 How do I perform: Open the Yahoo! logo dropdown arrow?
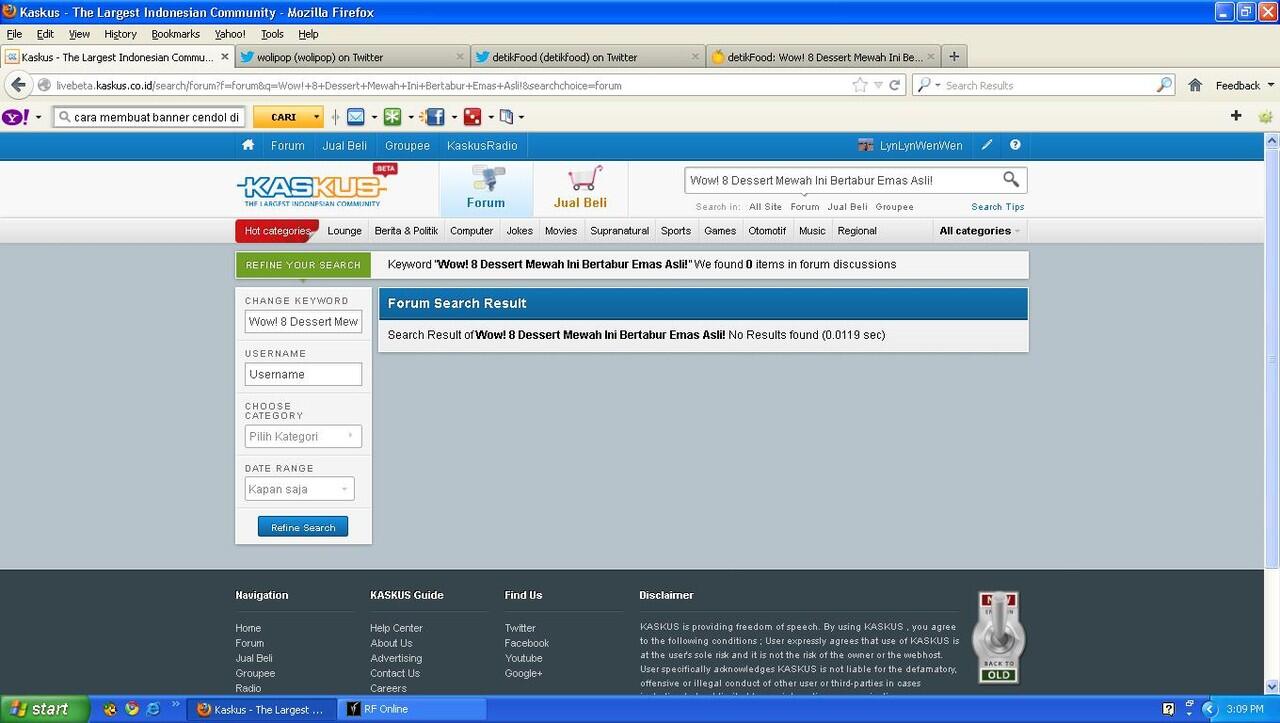pos(38,117)
